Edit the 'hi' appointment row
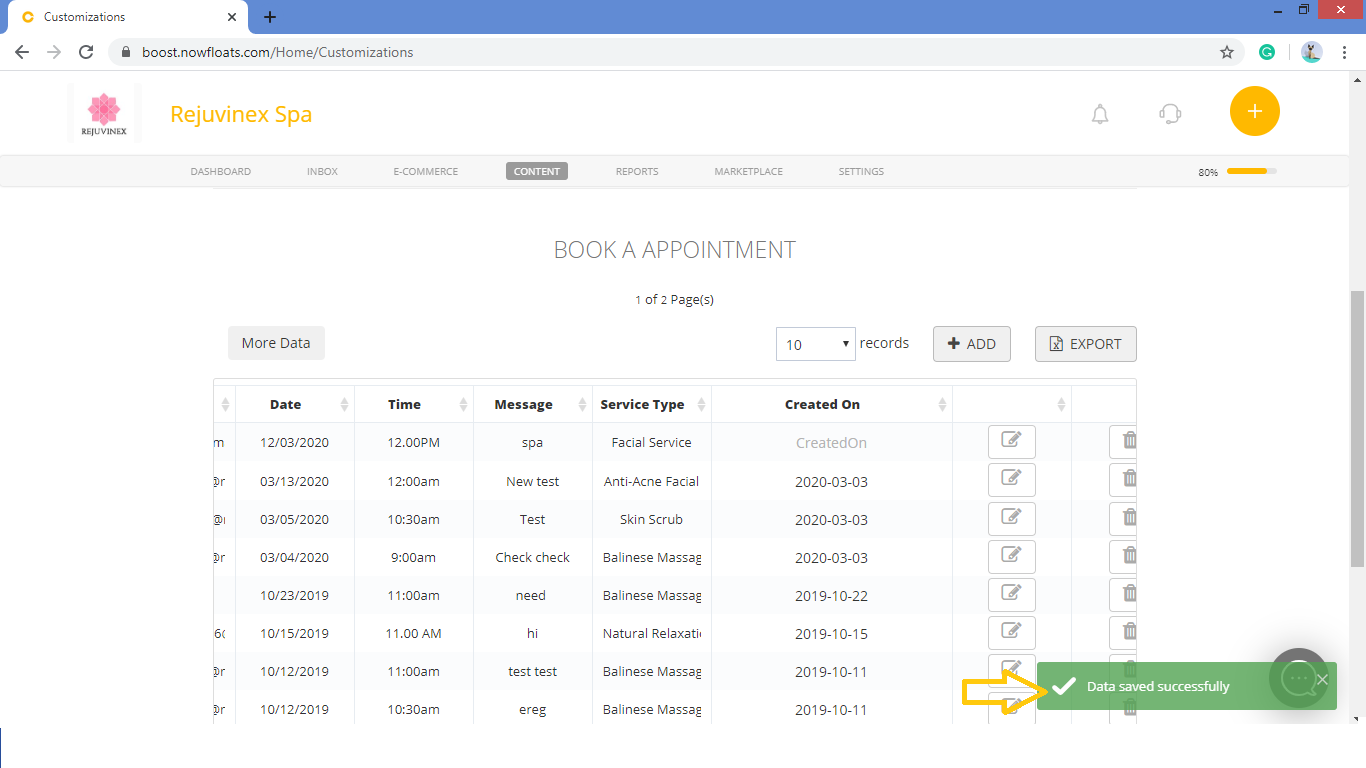 [1011, 632]
